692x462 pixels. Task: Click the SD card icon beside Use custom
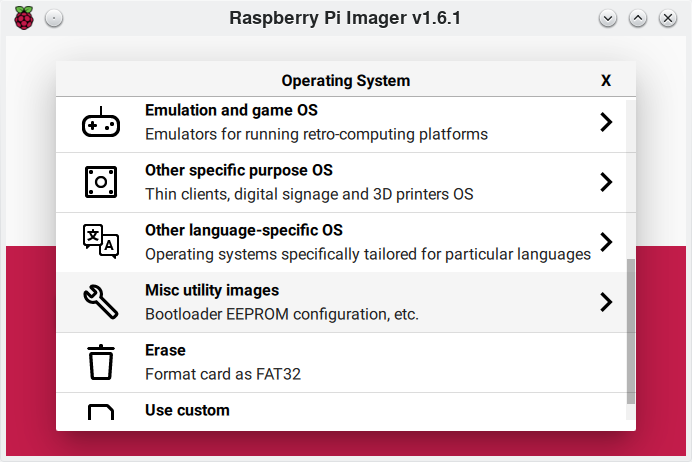[100, 412]
